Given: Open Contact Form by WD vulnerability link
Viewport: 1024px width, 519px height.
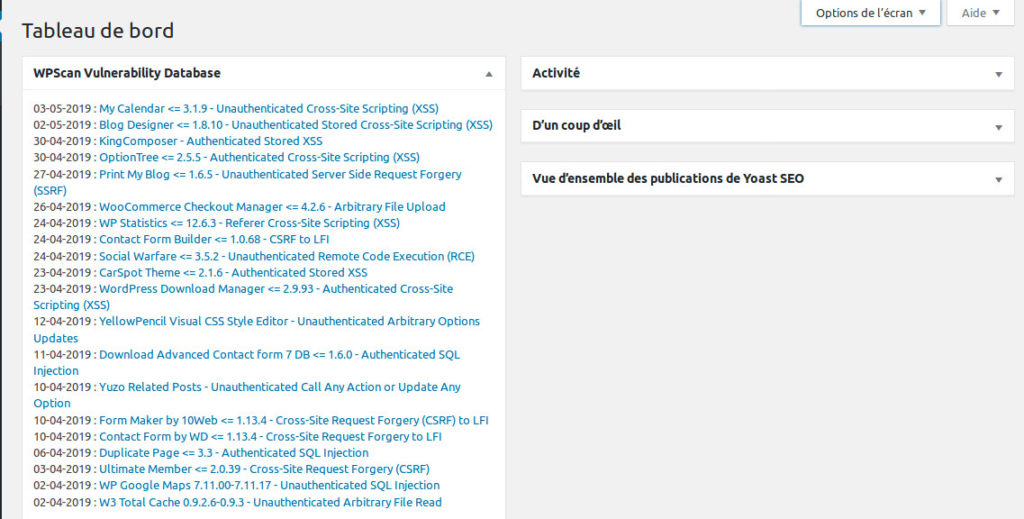Looking at the screenshot, I should pyautogui.click(x=270, y=437).
